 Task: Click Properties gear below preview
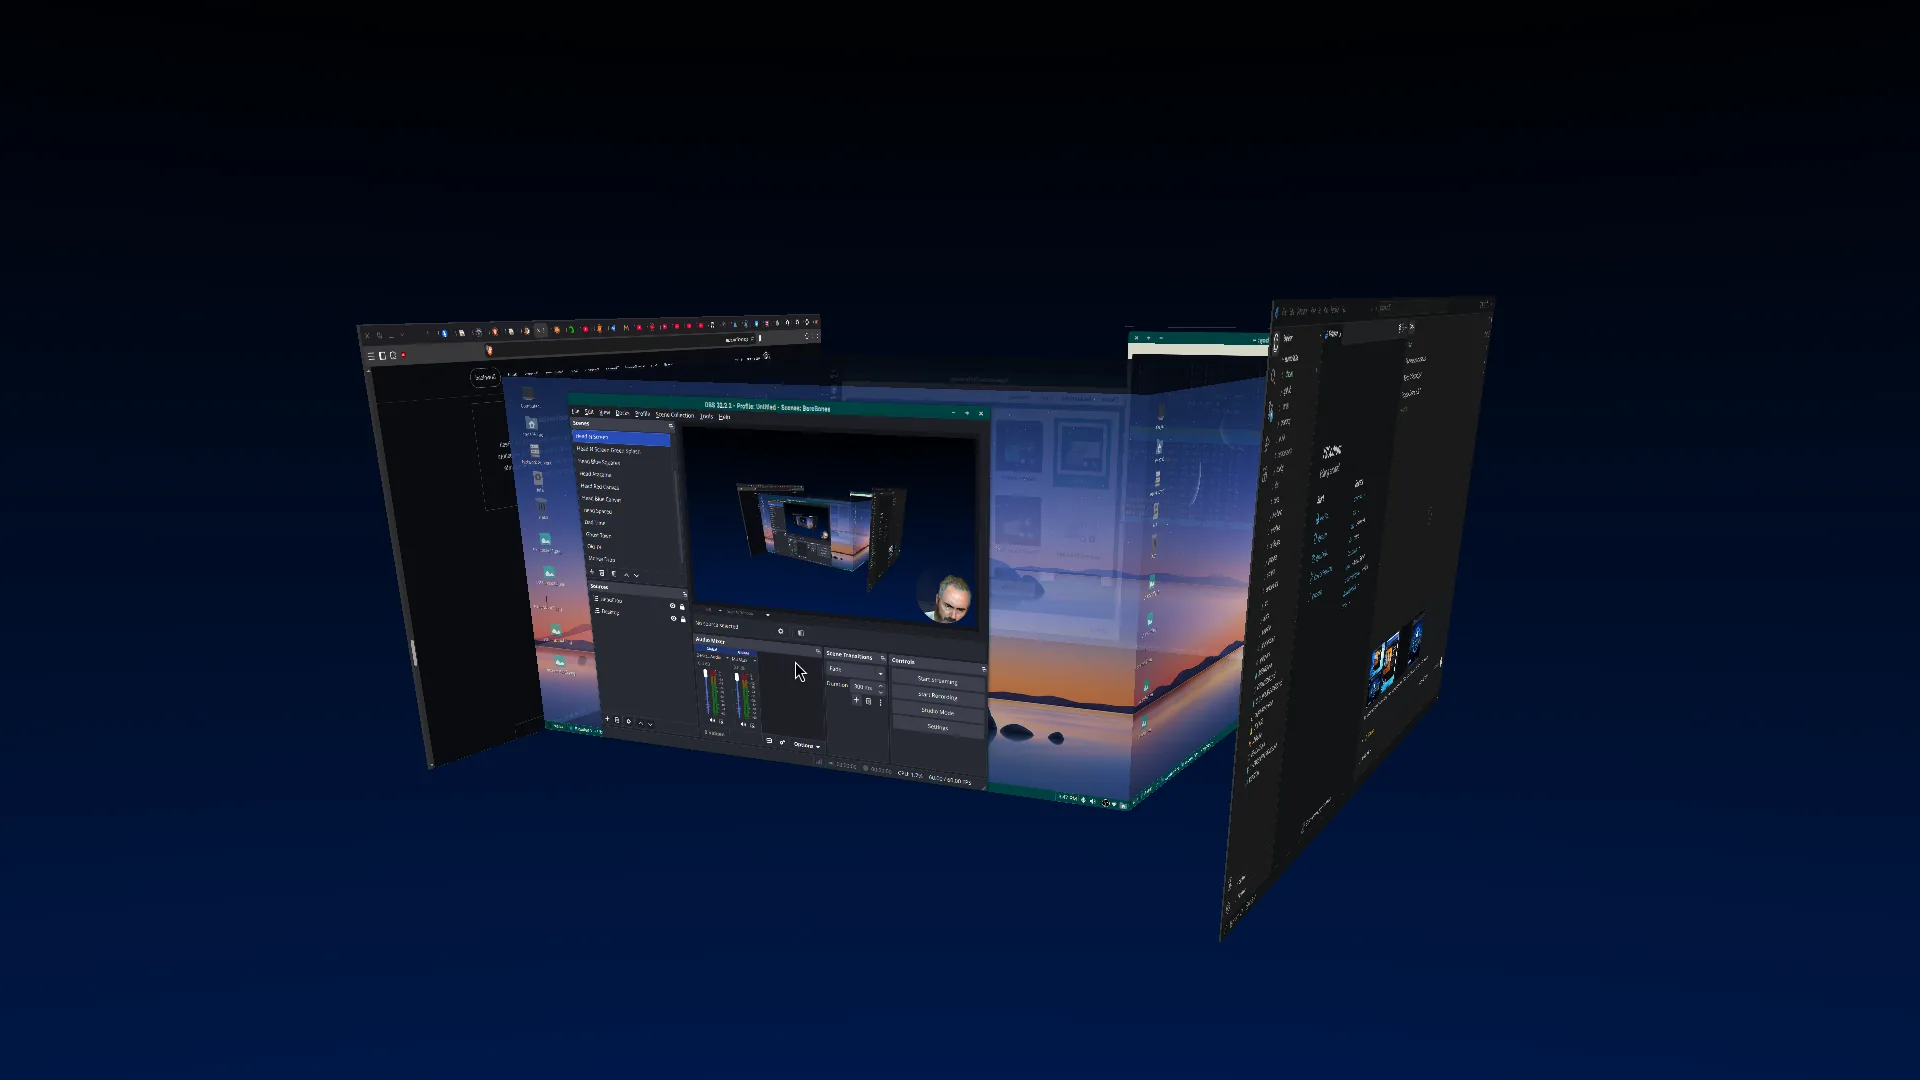tap(780, 631)
